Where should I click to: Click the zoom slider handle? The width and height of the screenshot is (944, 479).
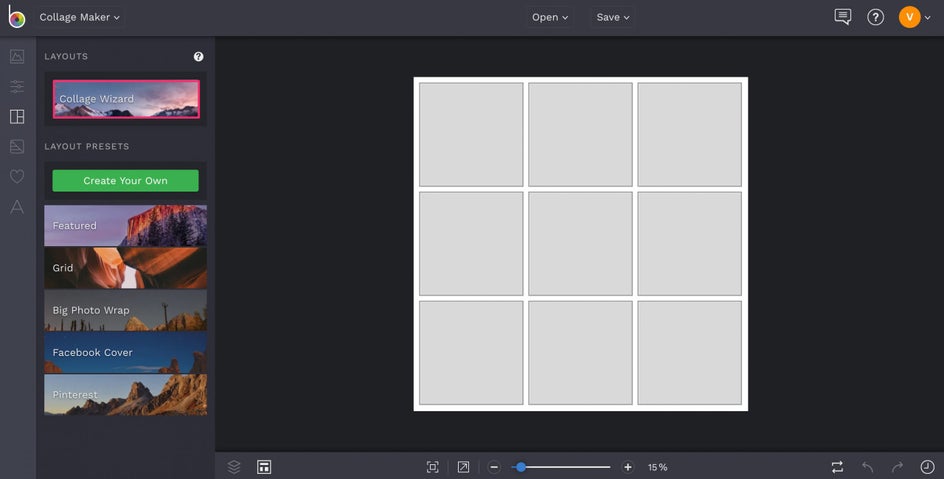(x=521, y=467)
